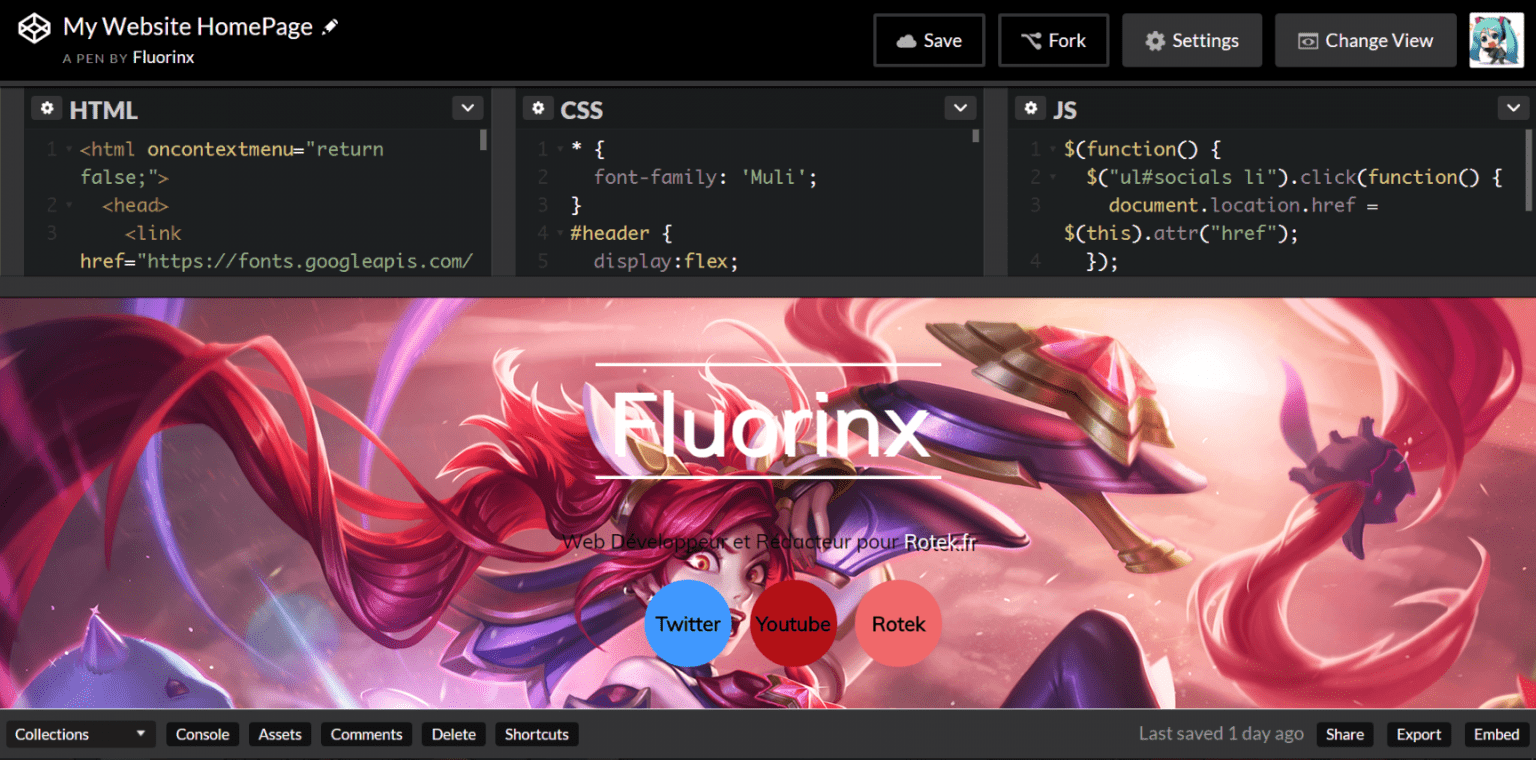The width and height of the screenshot is (1536, 760).
Task: Open the Fluorinx author profile link
Action: 163,58
